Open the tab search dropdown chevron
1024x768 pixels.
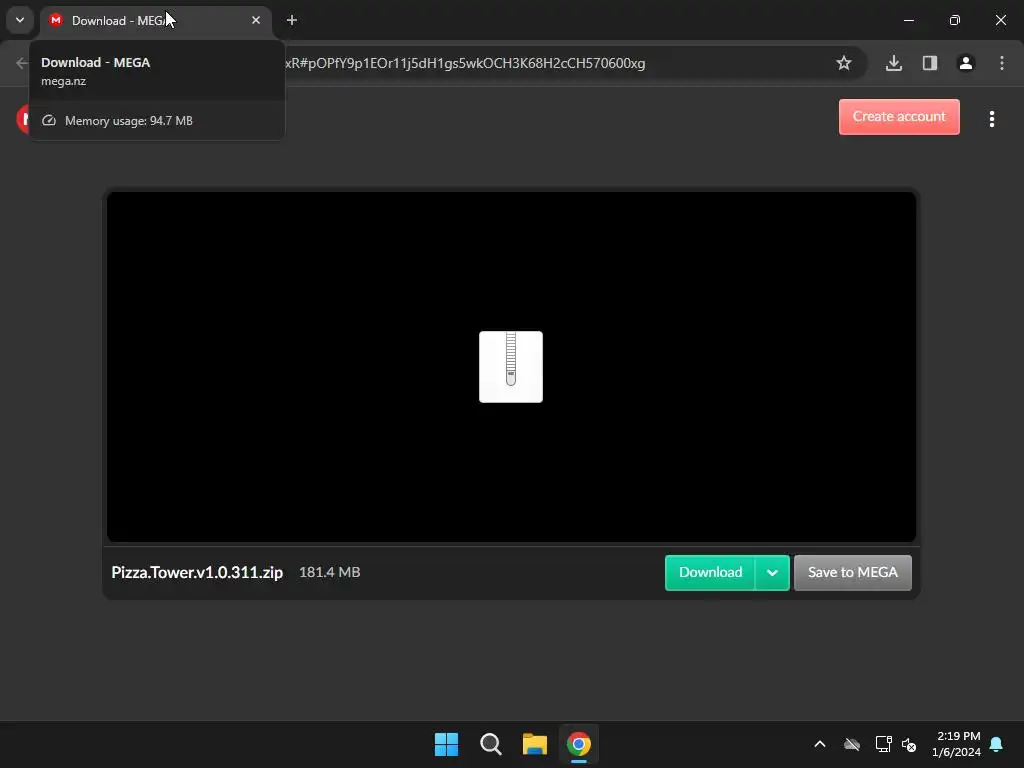(20, 20)
